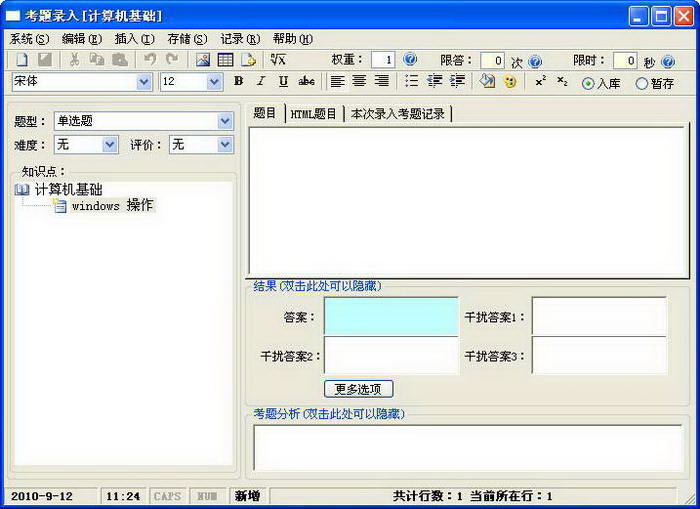The height and width of the screenshot is (509, 700).
Task: Open the 帮助(H) menu
Action: point(293,39)
